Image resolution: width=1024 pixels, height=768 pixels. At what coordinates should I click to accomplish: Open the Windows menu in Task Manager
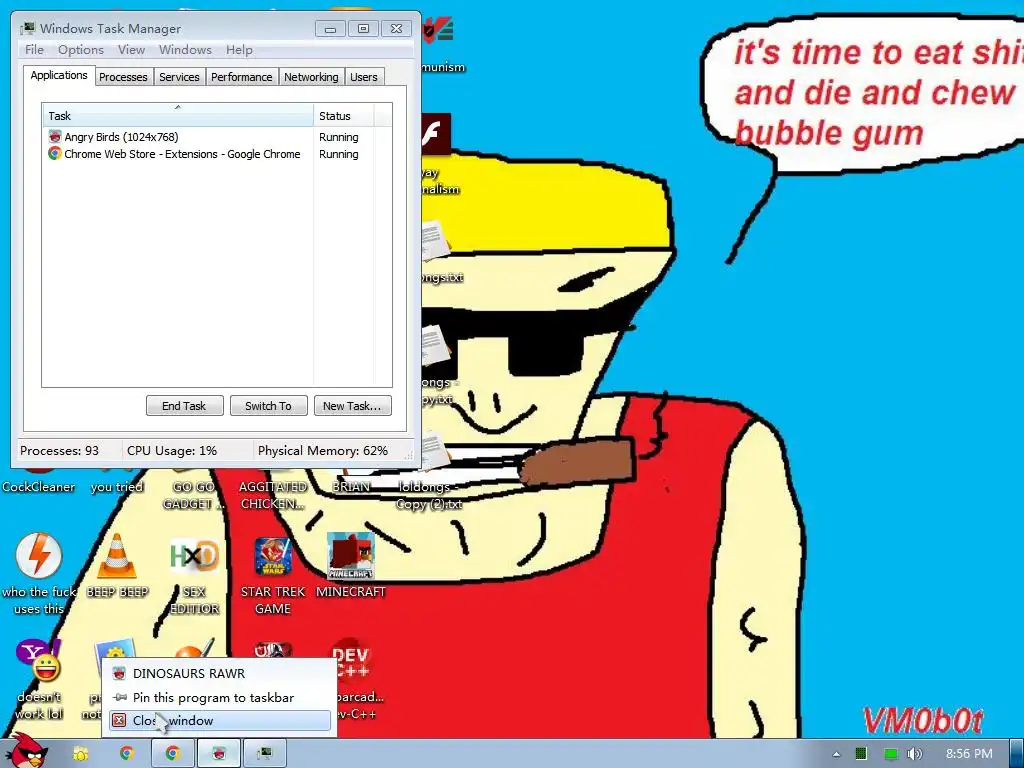click(x=185, y=50)
